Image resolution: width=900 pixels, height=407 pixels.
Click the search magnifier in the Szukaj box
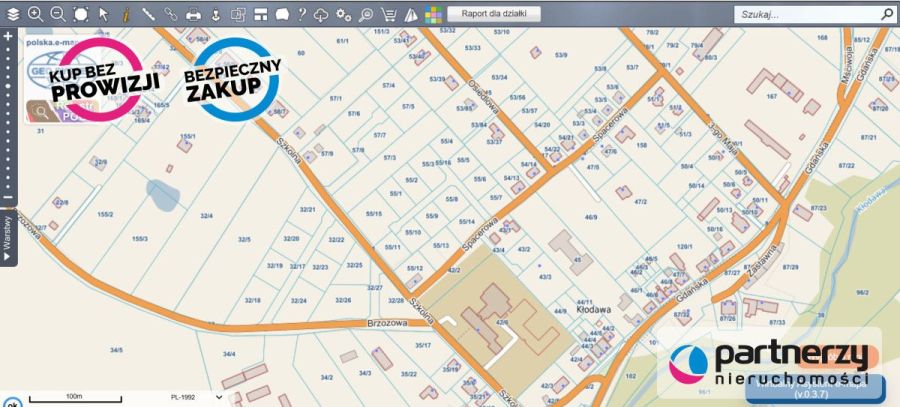click(887, 15)
